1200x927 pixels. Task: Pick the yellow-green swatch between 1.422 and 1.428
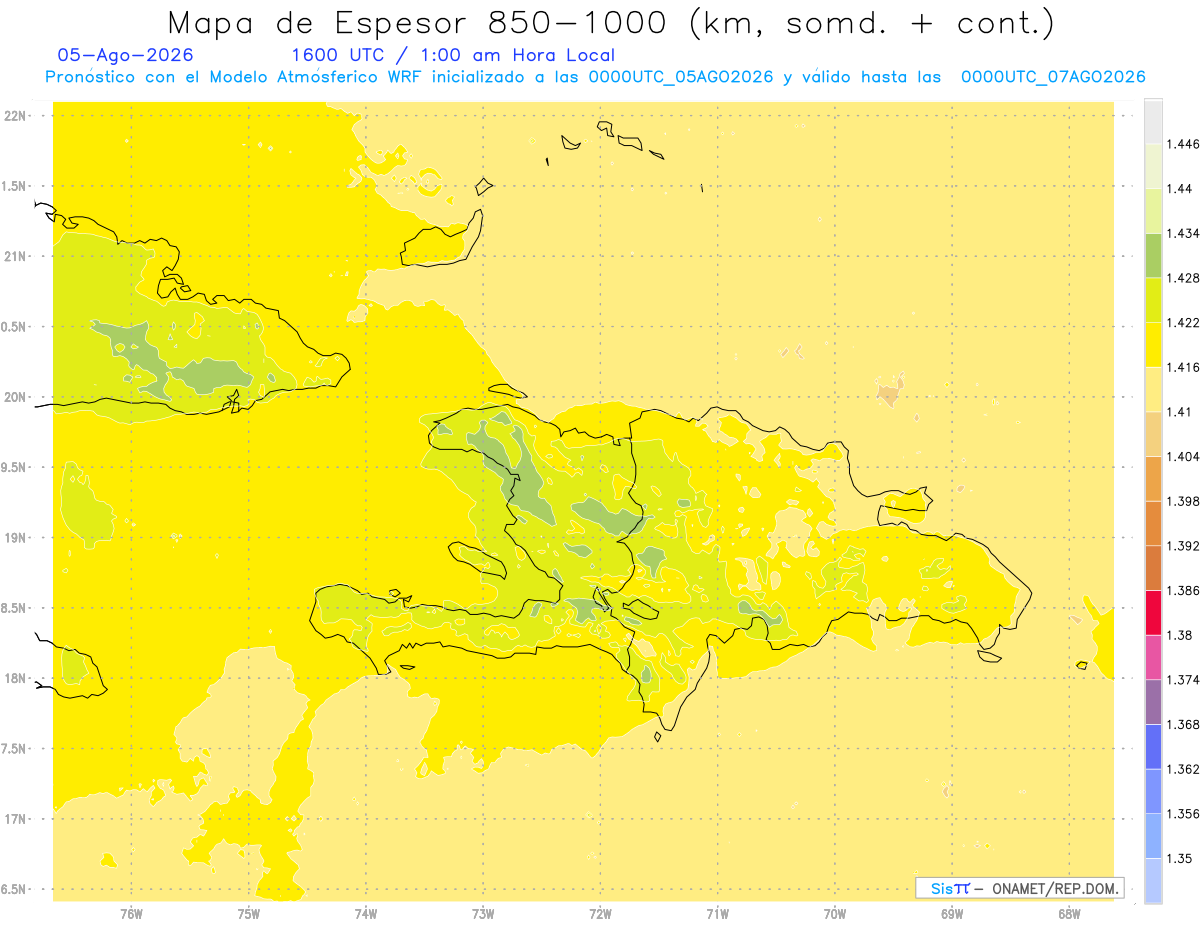pos(1153,300)
